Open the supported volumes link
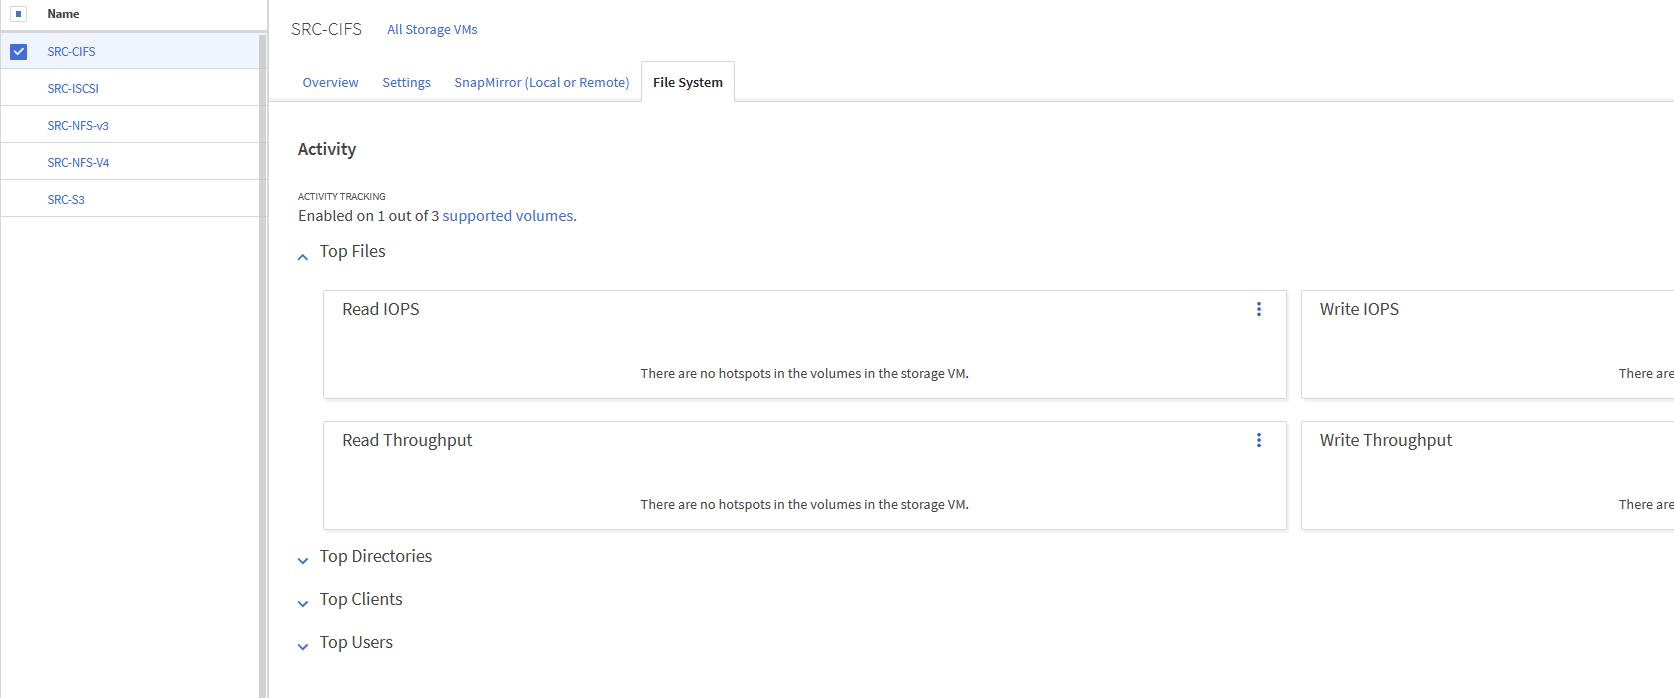Screen dimensions: 1674x698 click(508, 216)
